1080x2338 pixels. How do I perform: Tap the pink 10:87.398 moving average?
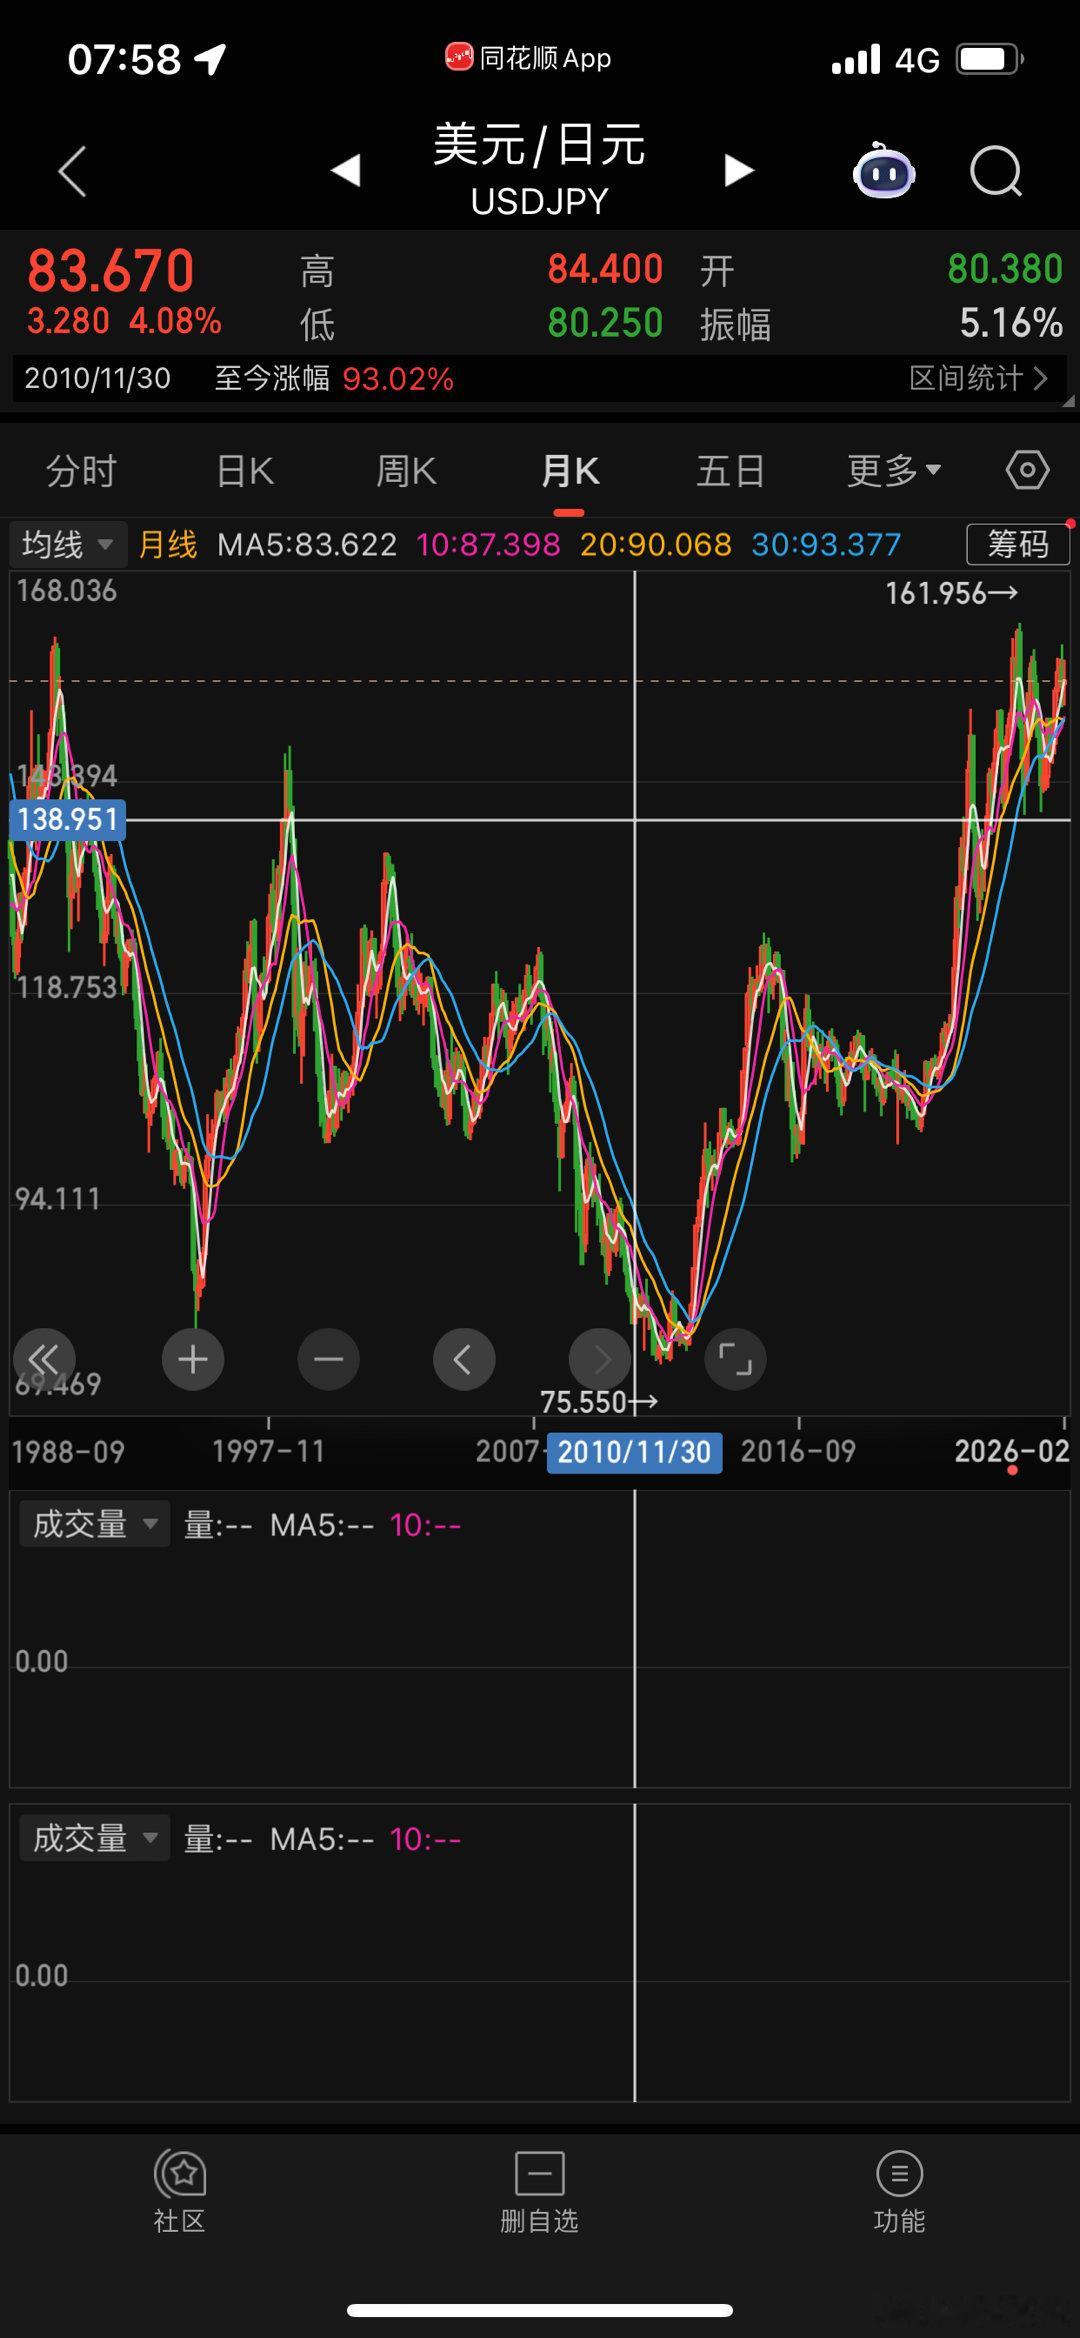(x=488, y=545)
